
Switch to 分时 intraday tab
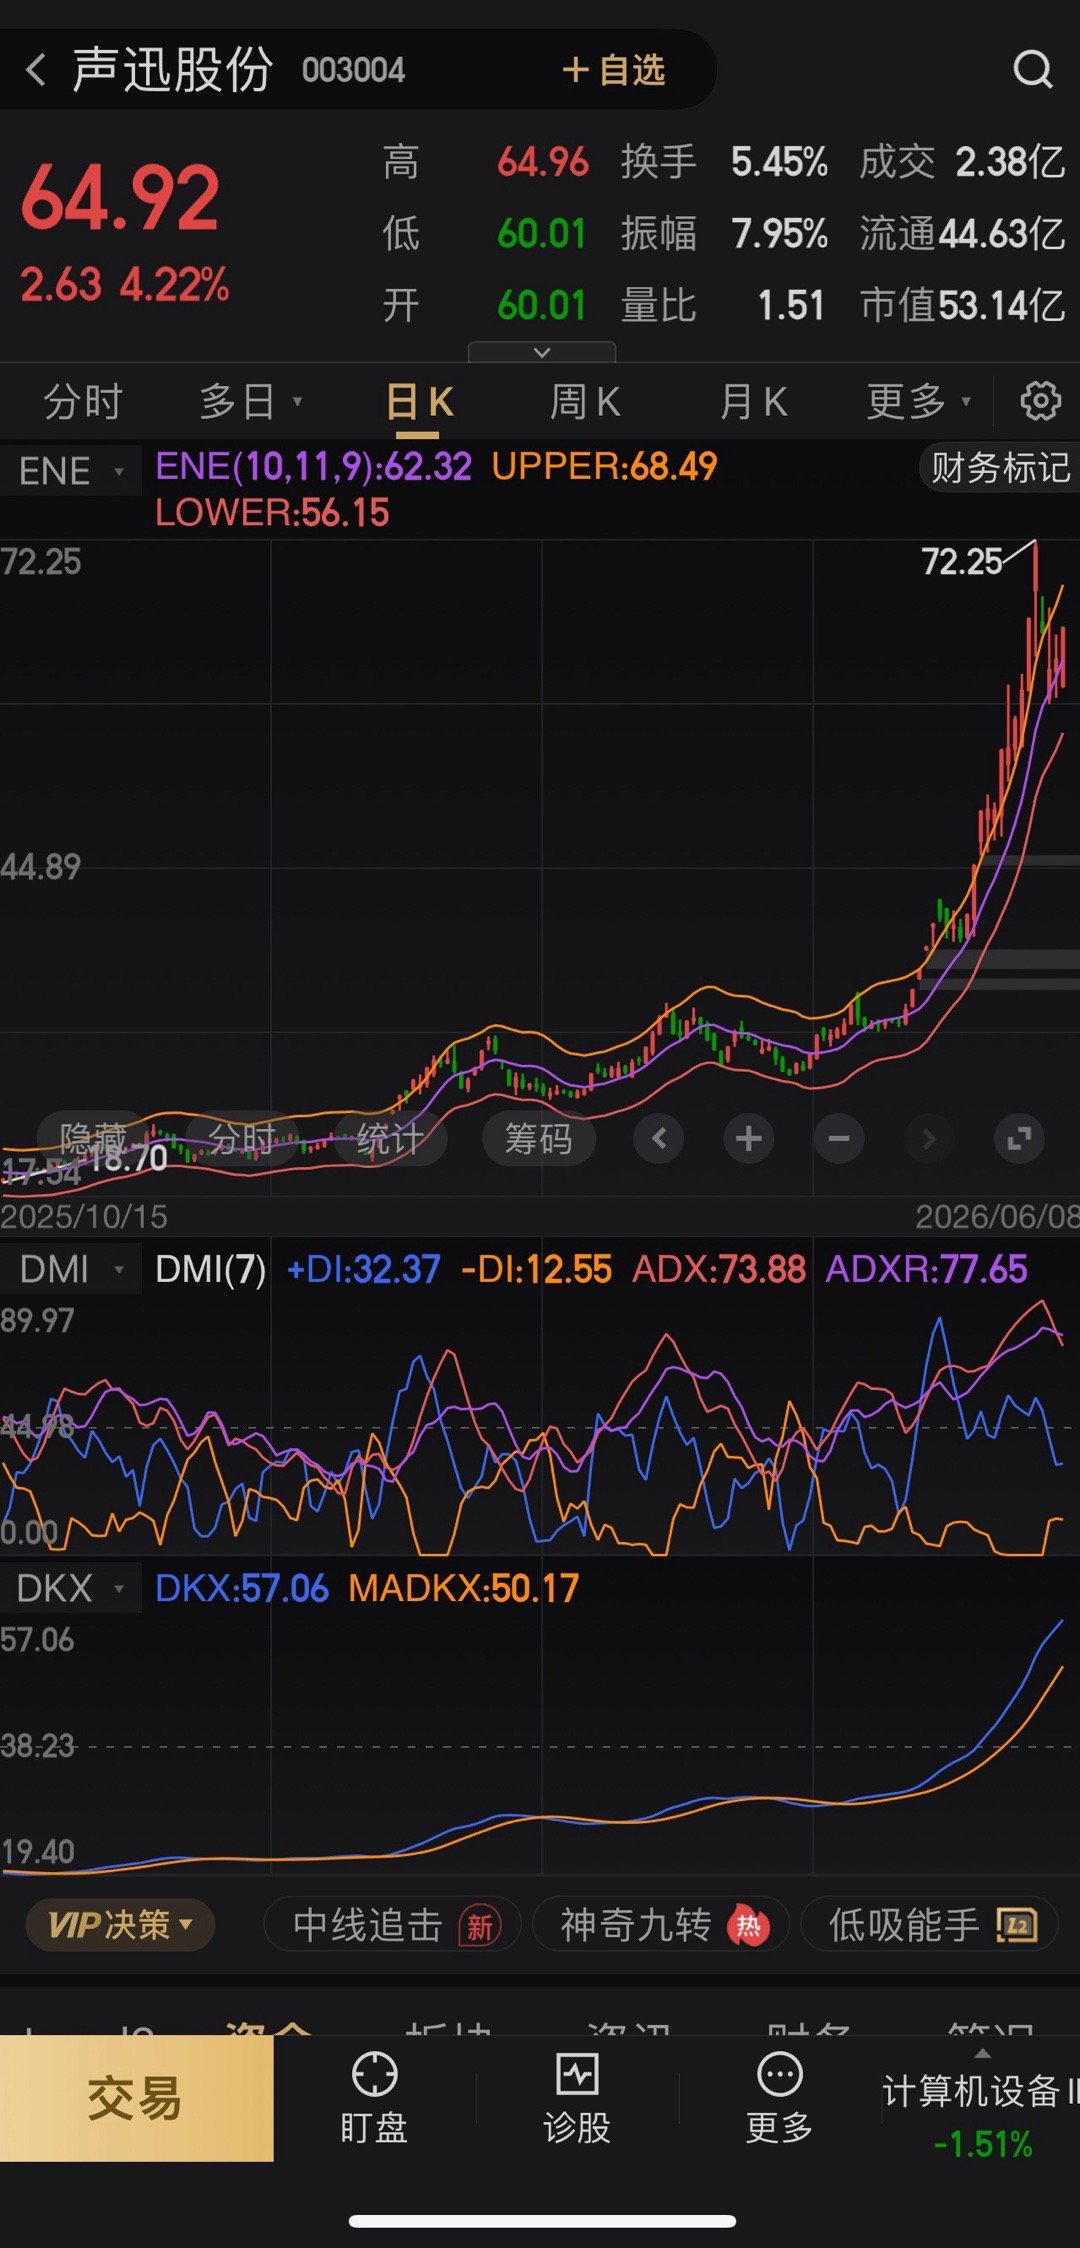point(83,402)
